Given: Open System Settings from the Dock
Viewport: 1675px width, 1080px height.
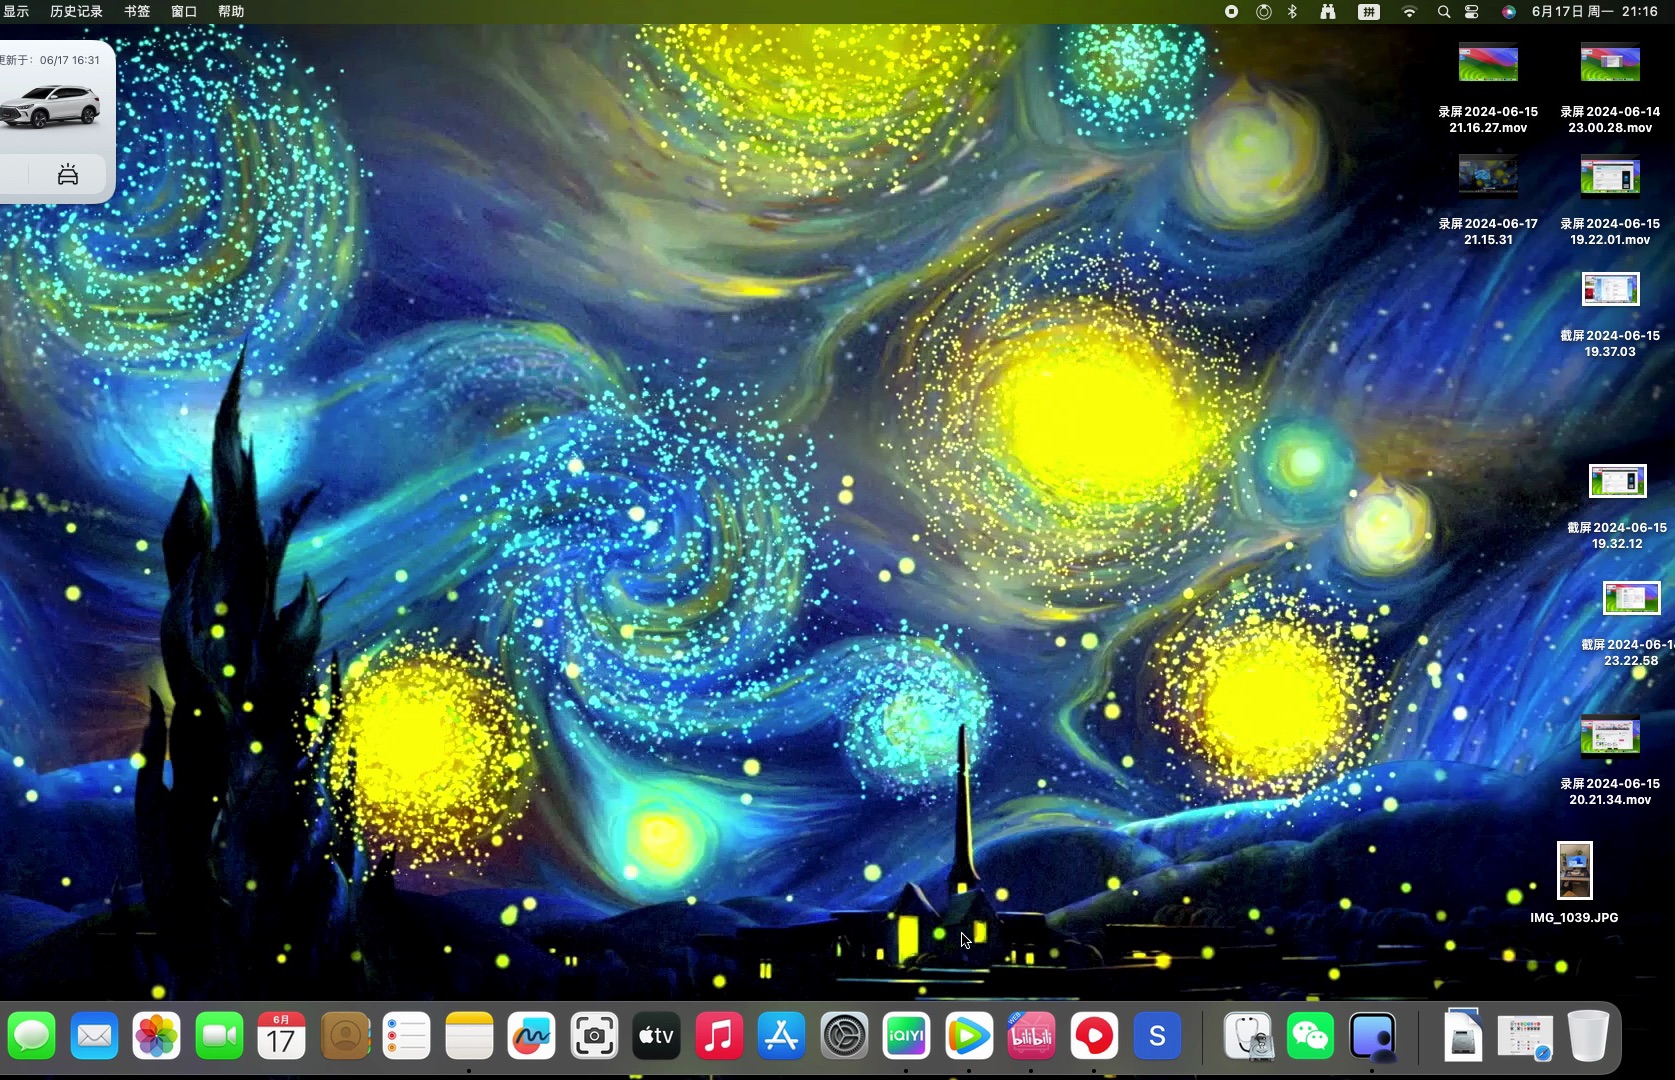Looking at the screenshot, I should tap(844, 1036).
